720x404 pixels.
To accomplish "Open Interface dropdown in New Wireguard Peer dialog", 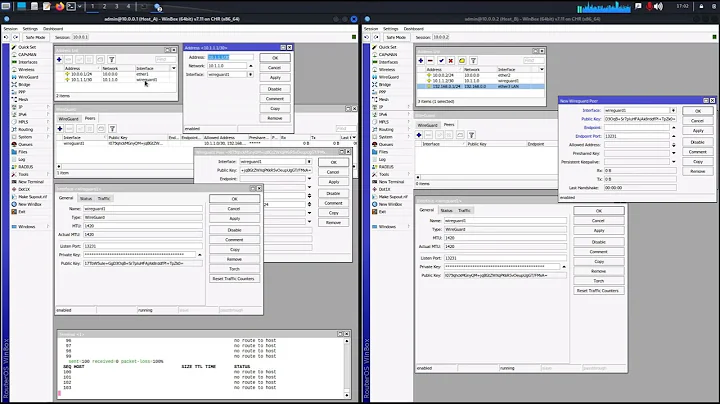I will [x=673, y=111].
